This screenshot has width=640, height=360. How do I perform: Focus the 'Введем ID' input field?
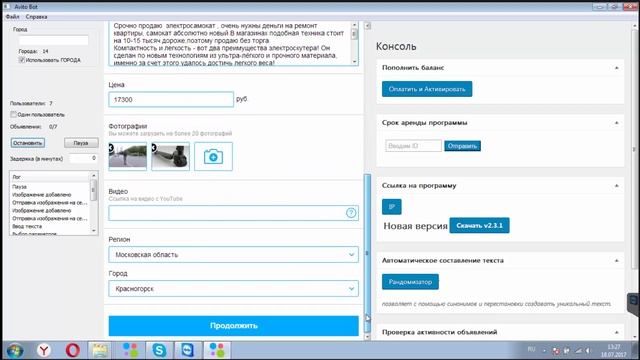click(x=413, y=146)
